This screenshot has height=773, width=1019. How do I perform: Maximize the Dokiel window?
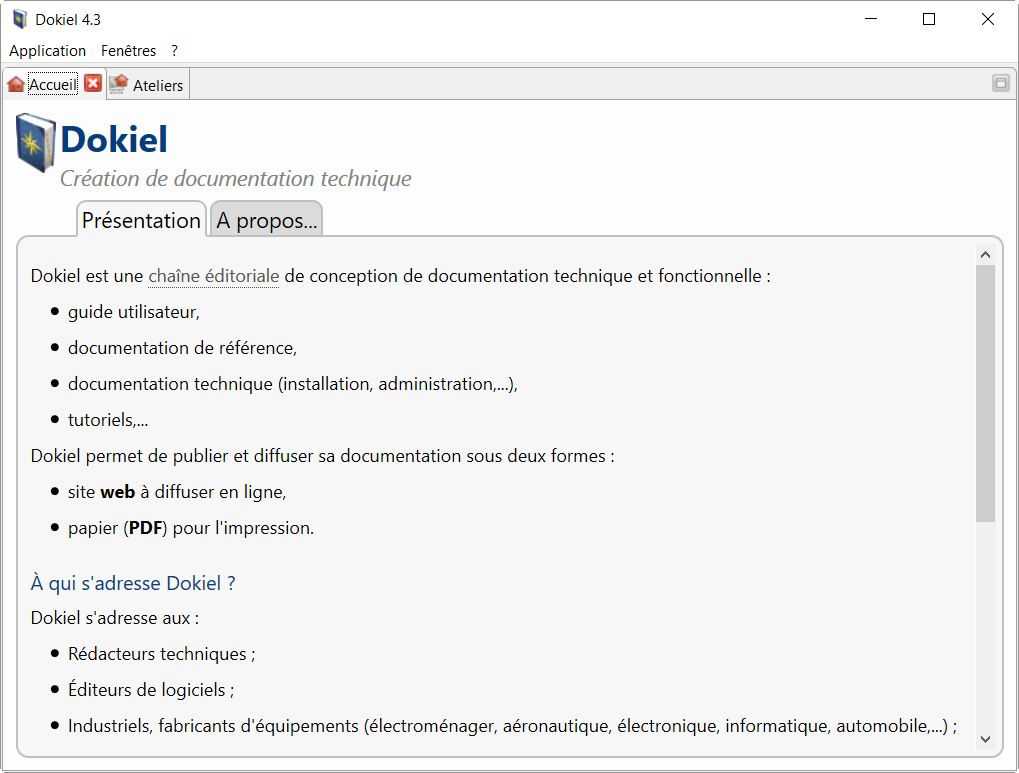[x=929, y=19]
